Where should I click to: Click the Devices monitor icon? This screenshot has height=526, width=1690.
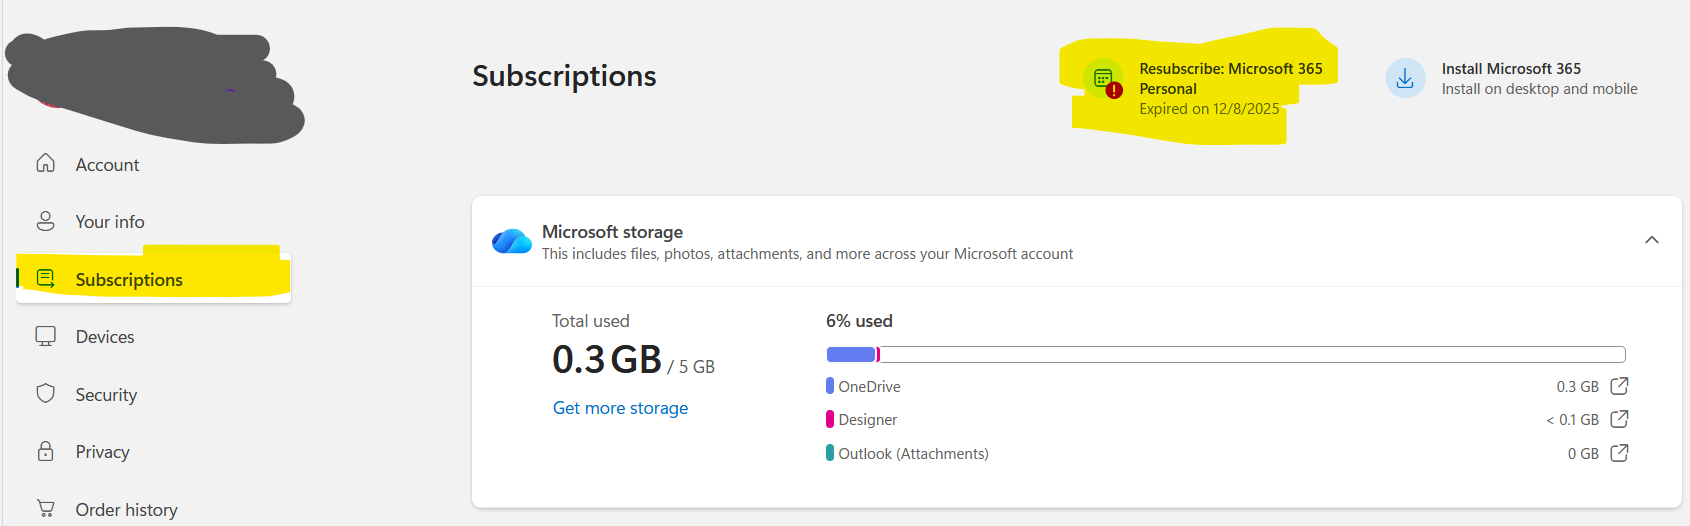[46, 336]
